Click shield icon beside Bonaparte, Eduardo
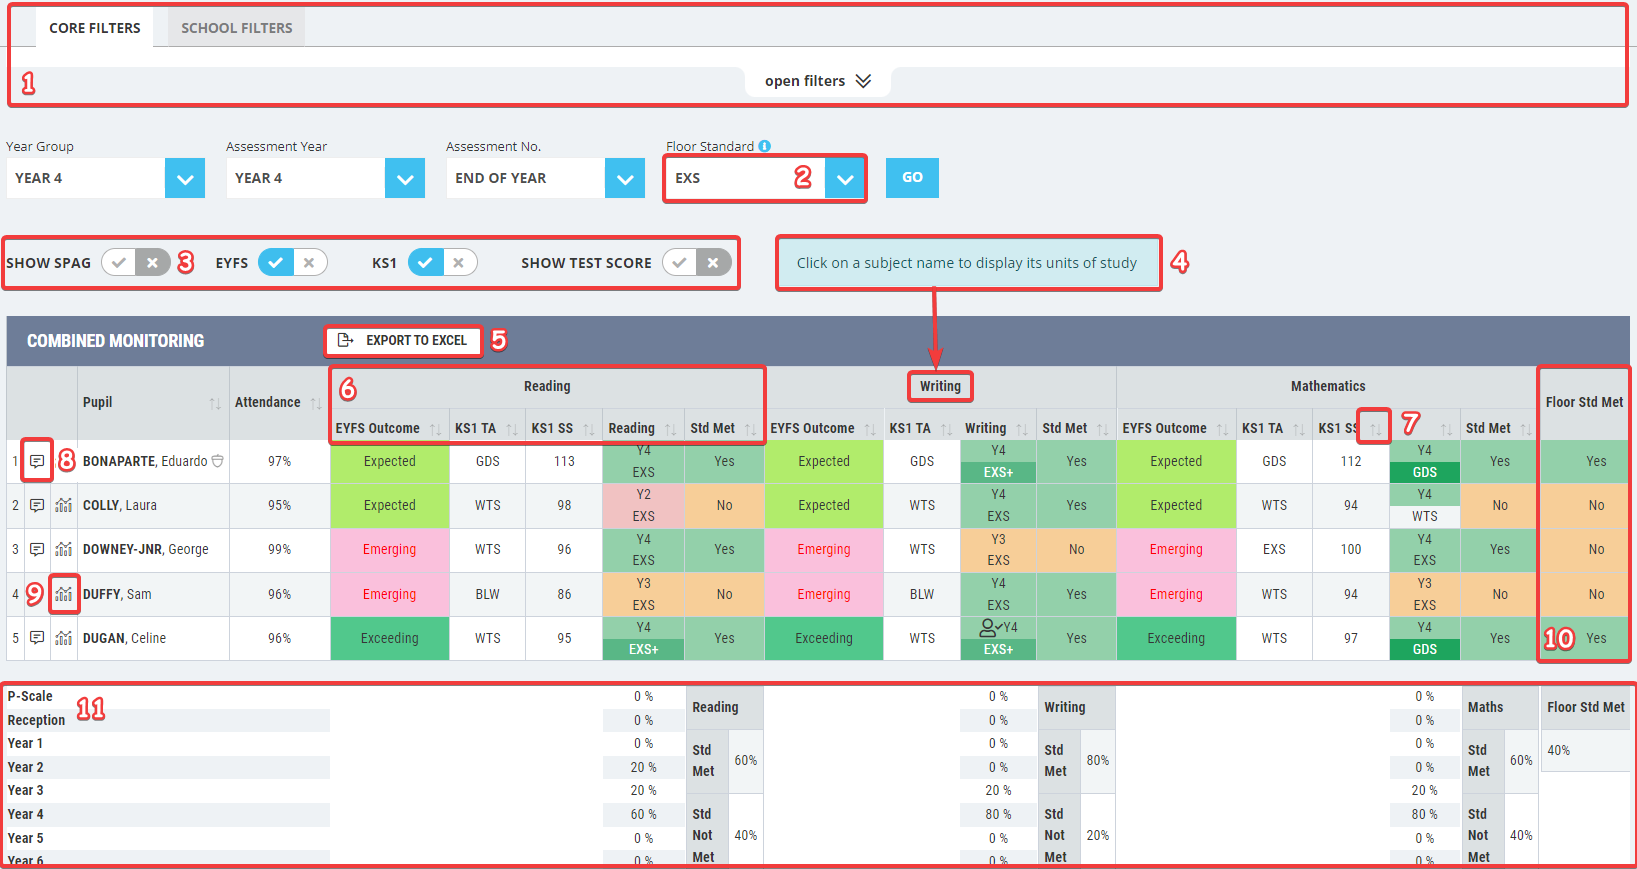This screenshot has width=1637, height=869. pos(218,461)
